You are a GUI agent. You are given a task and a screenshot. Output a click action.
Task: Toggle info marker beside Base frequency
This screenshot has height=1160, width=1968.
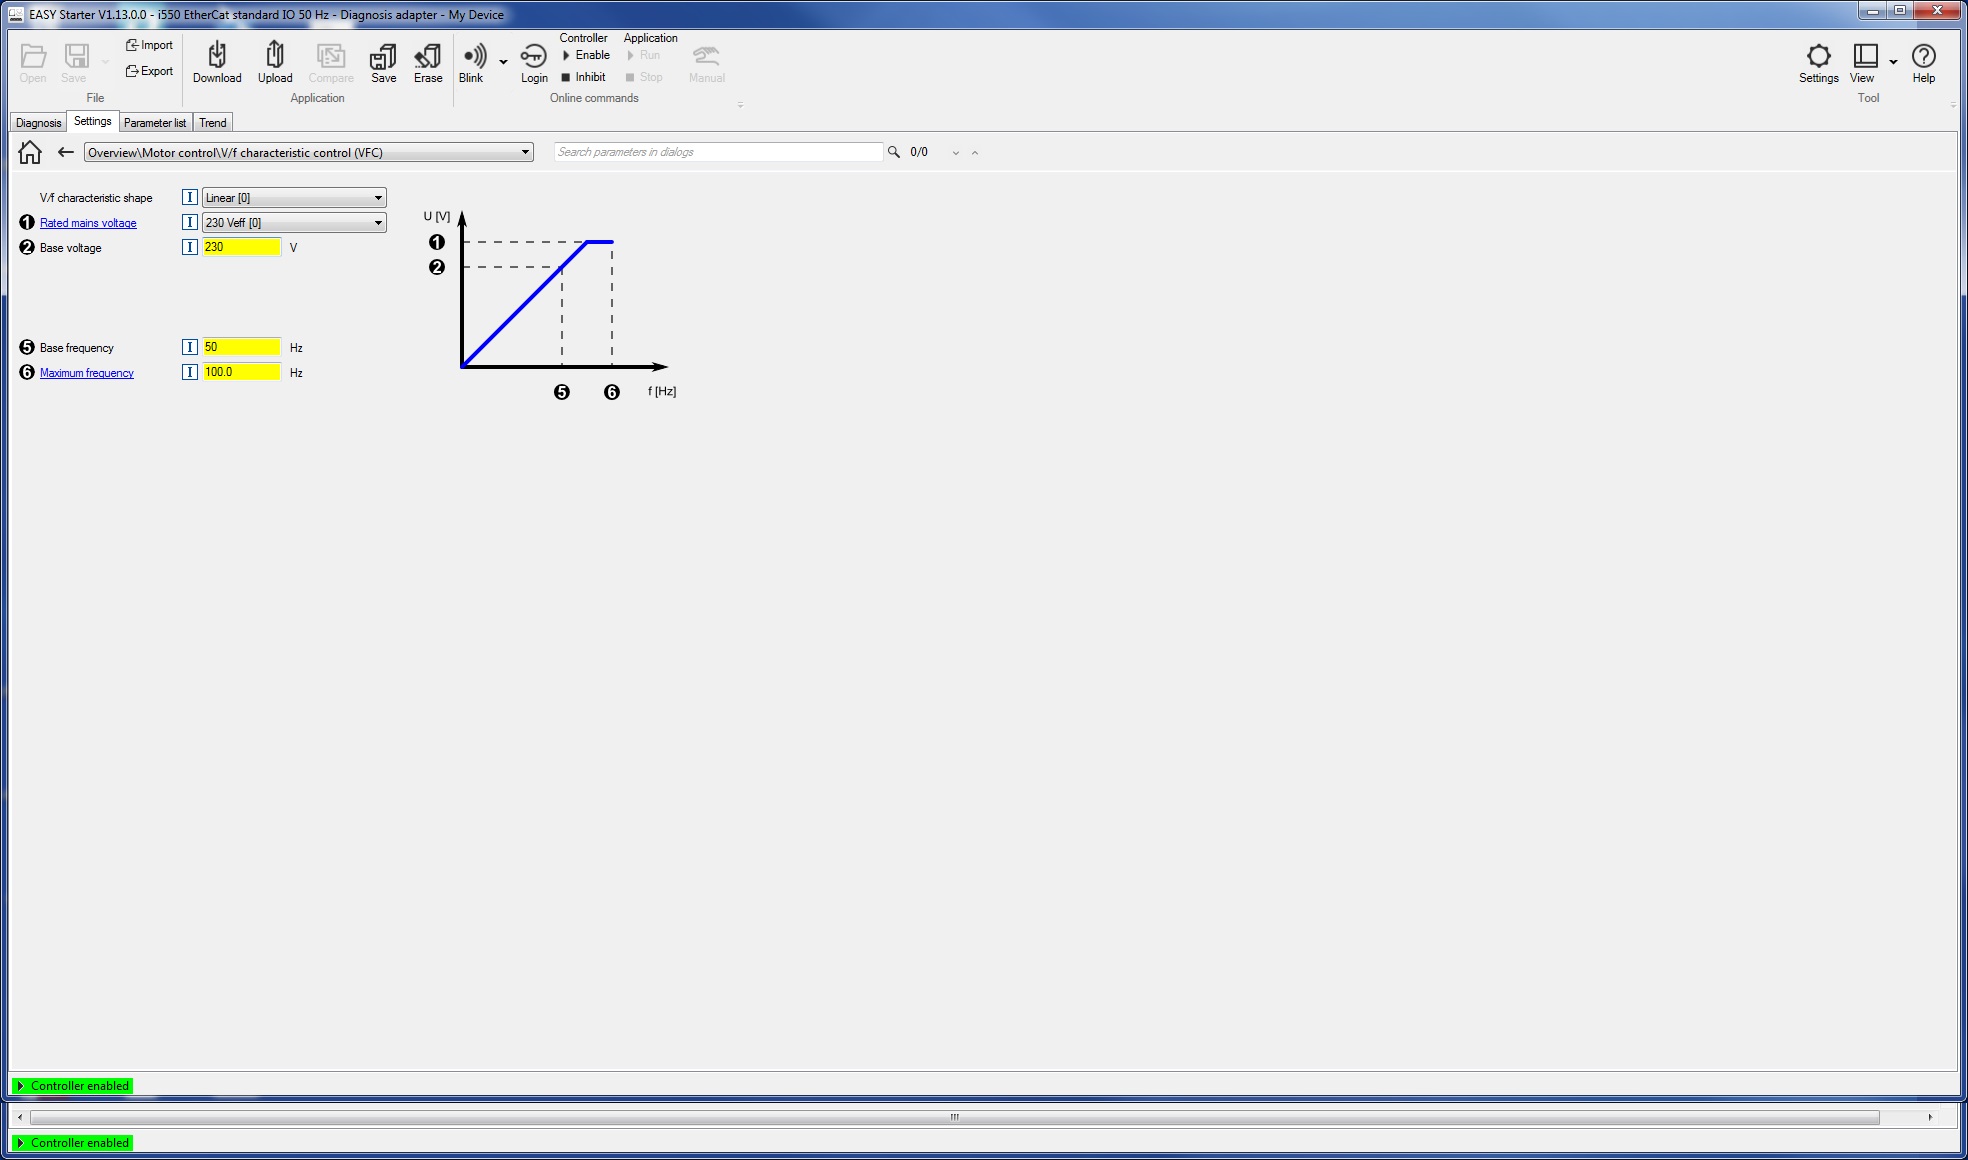pos(190,347)
